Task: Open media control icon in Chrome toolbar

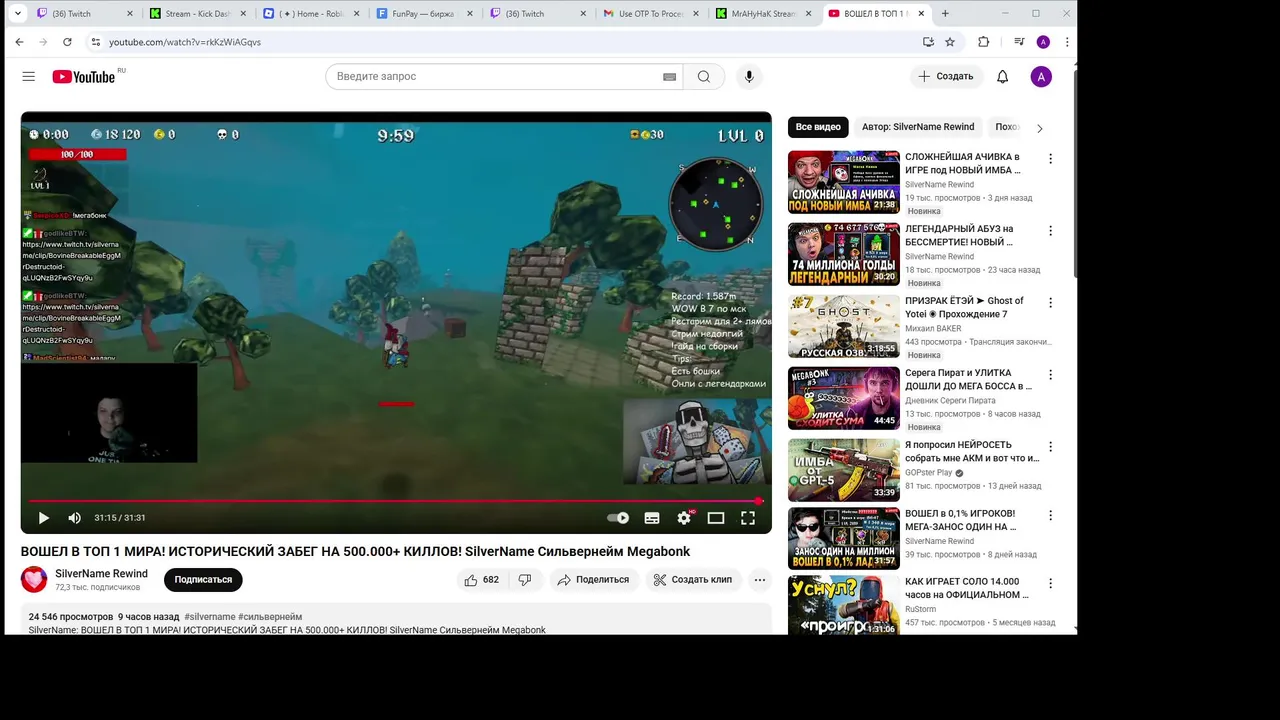Action: tap(1019, 42)
